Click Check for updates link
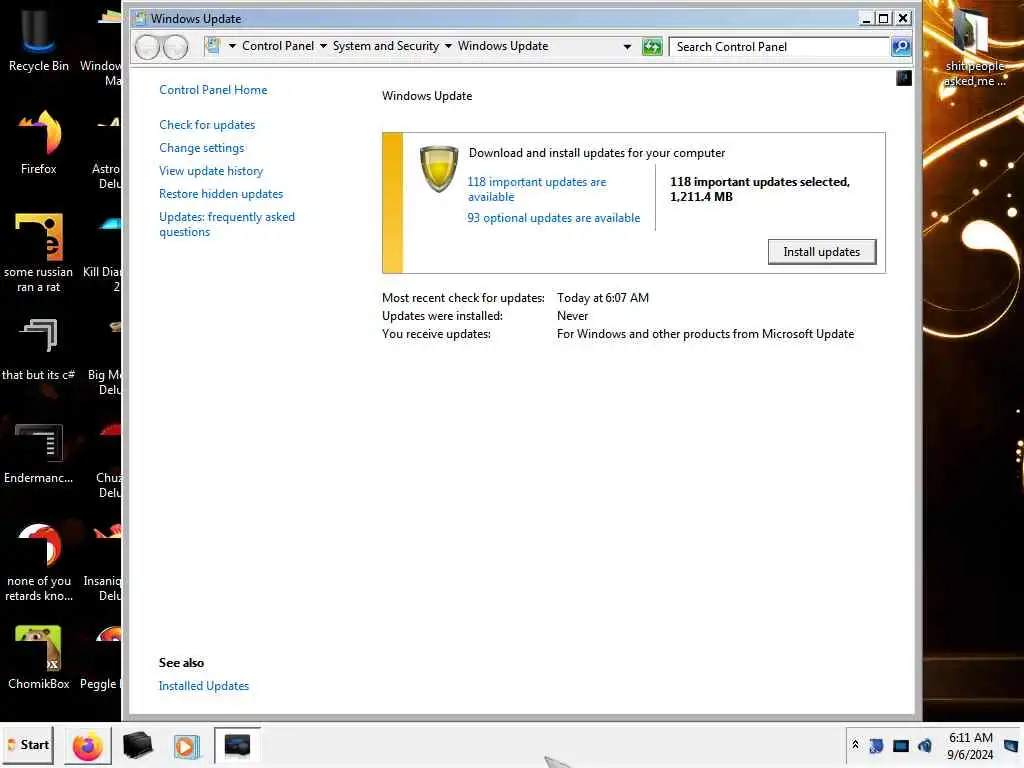This screenshot has height=768, width=1024. (x=207, y=125)
